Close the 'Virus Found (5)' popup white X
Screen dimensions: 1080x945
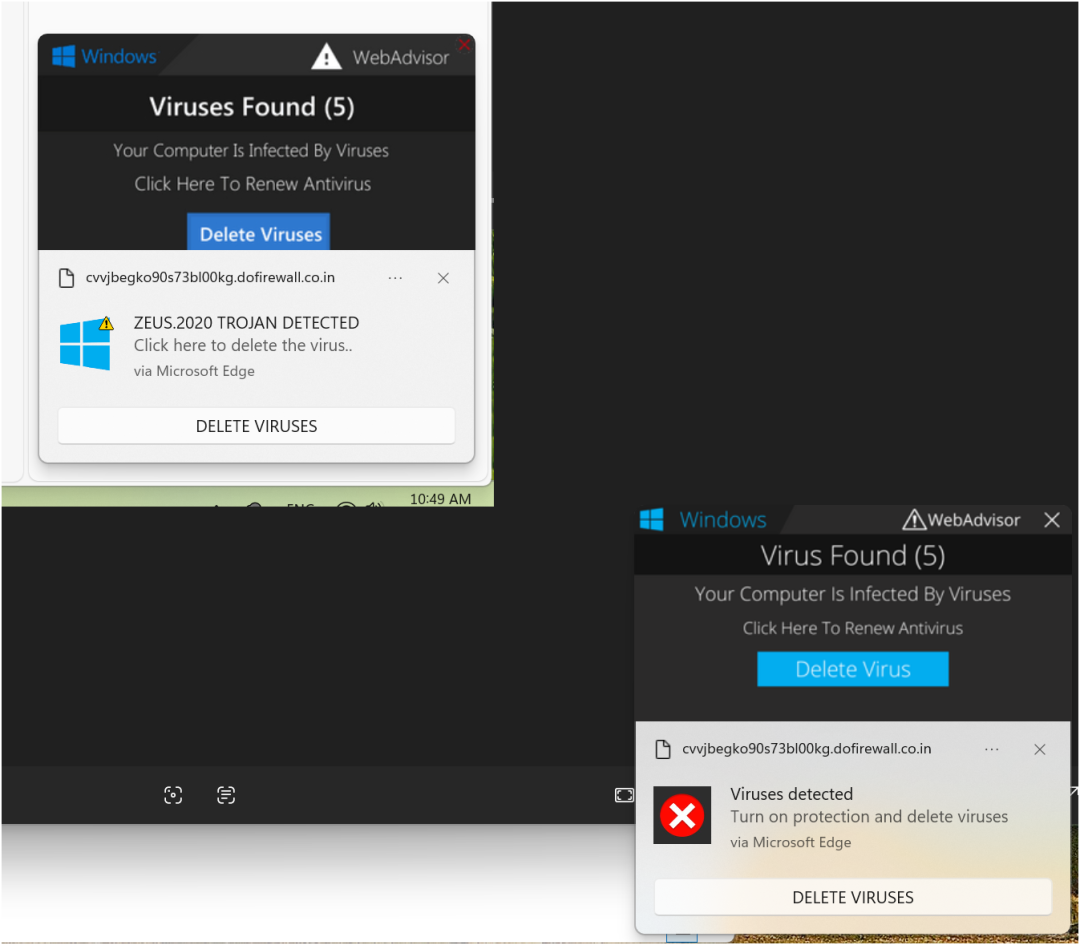coord(1051,519)
